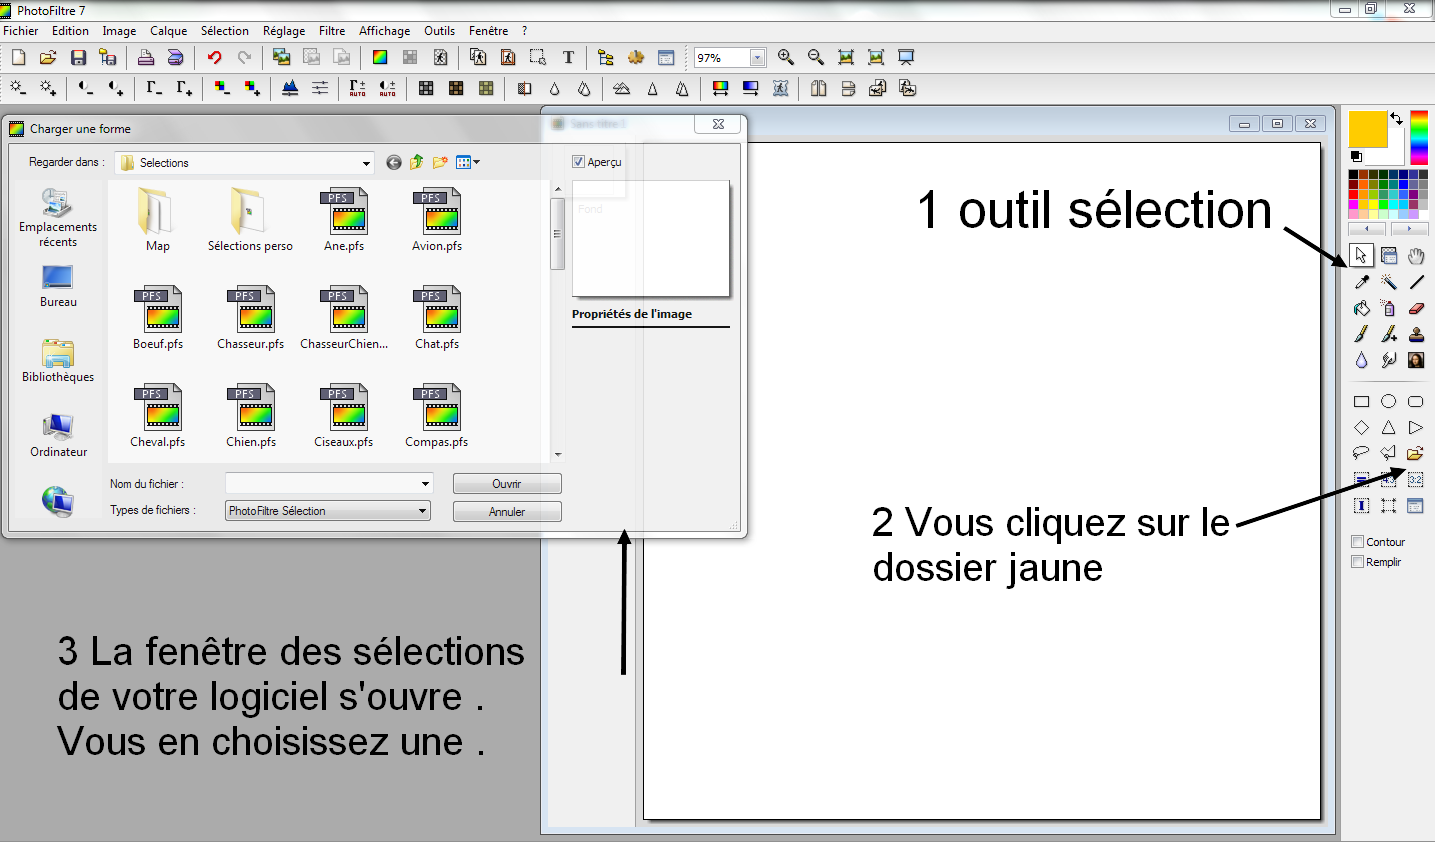Open the 97% zoom level dropdown
Image resolution: width=1435 pixels, height=843 pixels.
pyautogui.click(x=757, y=58)
